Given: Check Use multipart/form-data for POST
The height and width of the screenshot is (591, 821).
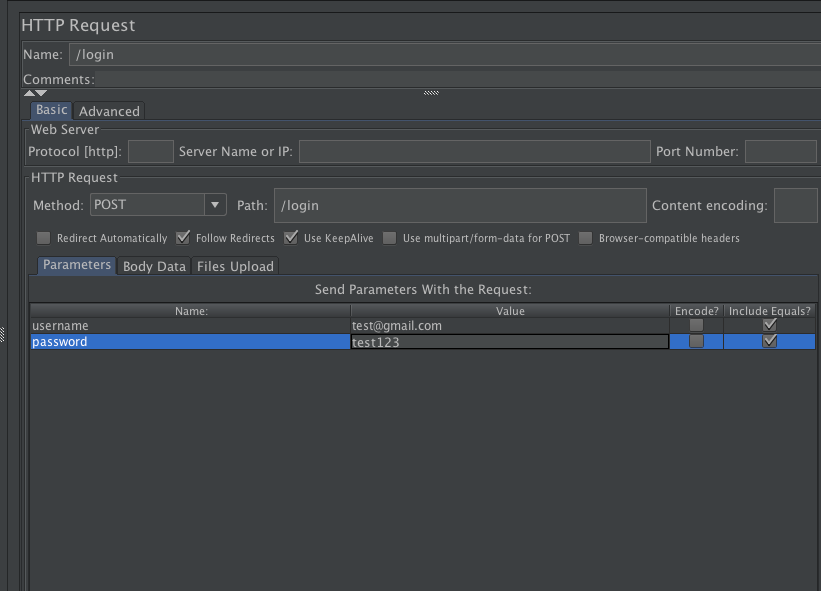Looking at the screenshot, I should (x=390, y=238).
